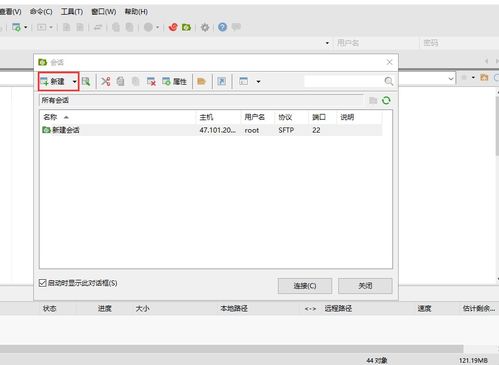Image resolution: width=499 pixels, height=365 pixels.
Task: Click the 连接(C) connect button
Action: pos(305,286)
